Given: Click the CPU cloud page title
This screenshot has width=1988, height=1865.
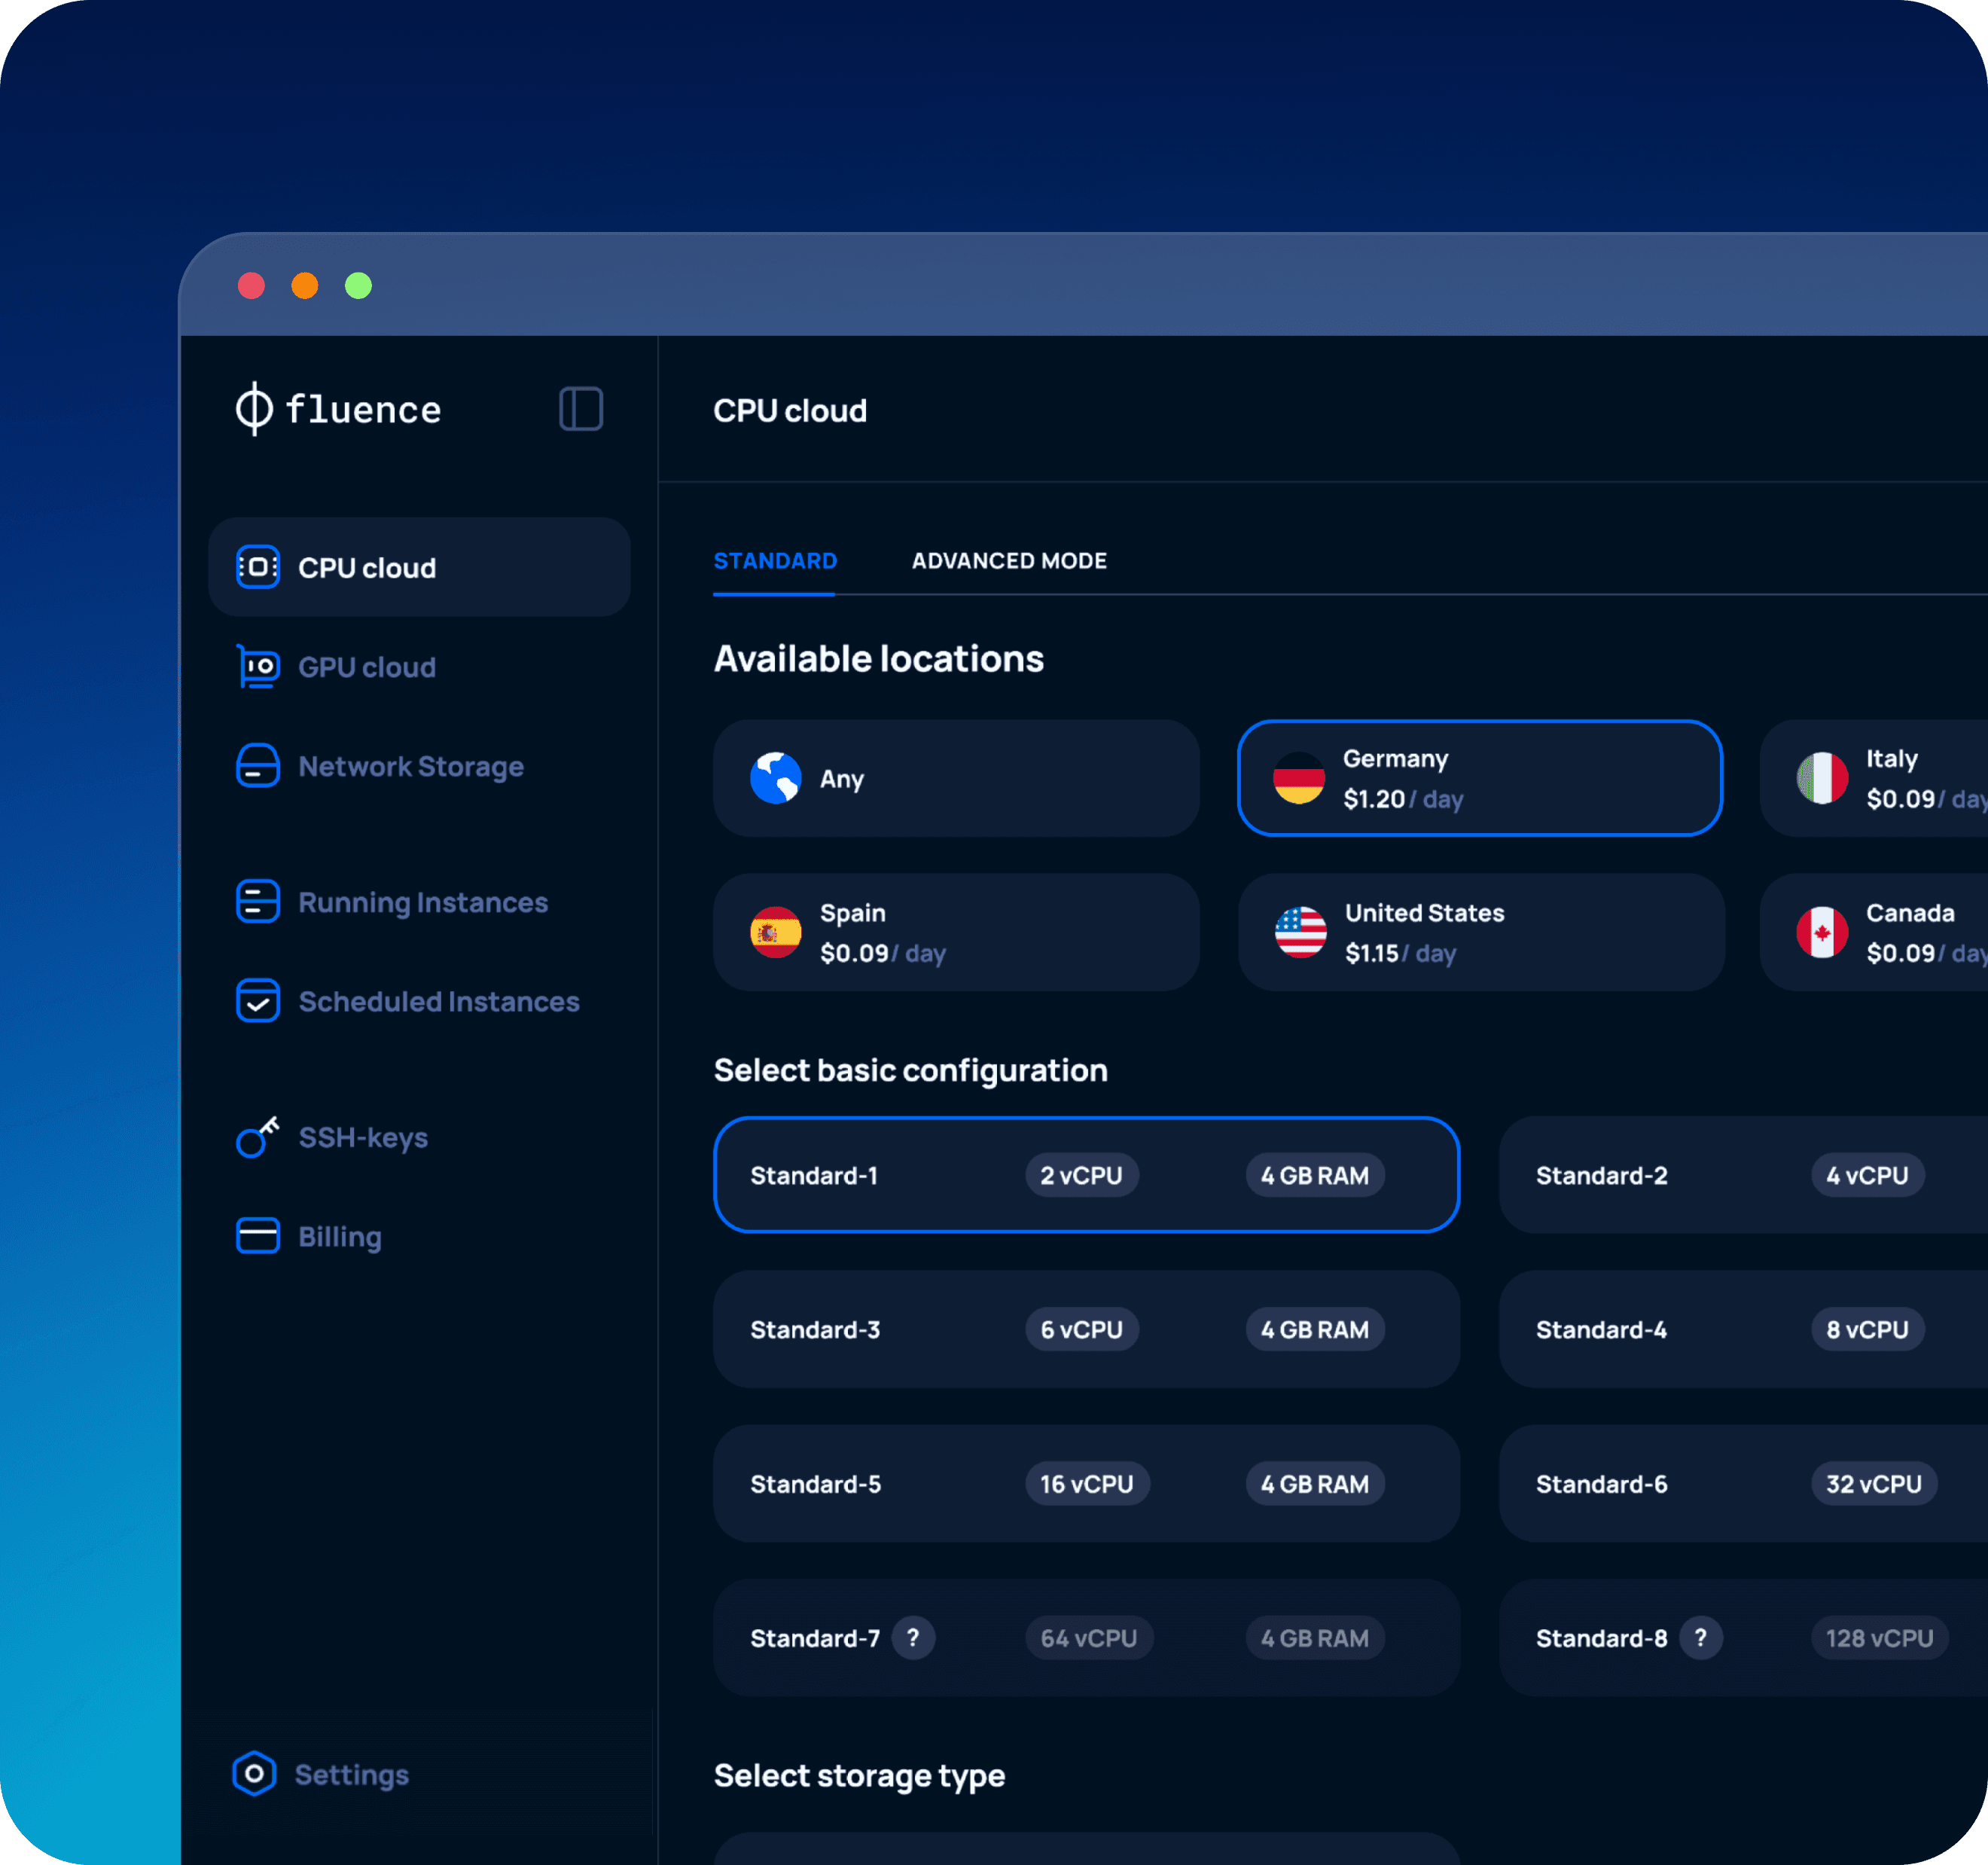Looking at the screenshot, I should (790, 410).
